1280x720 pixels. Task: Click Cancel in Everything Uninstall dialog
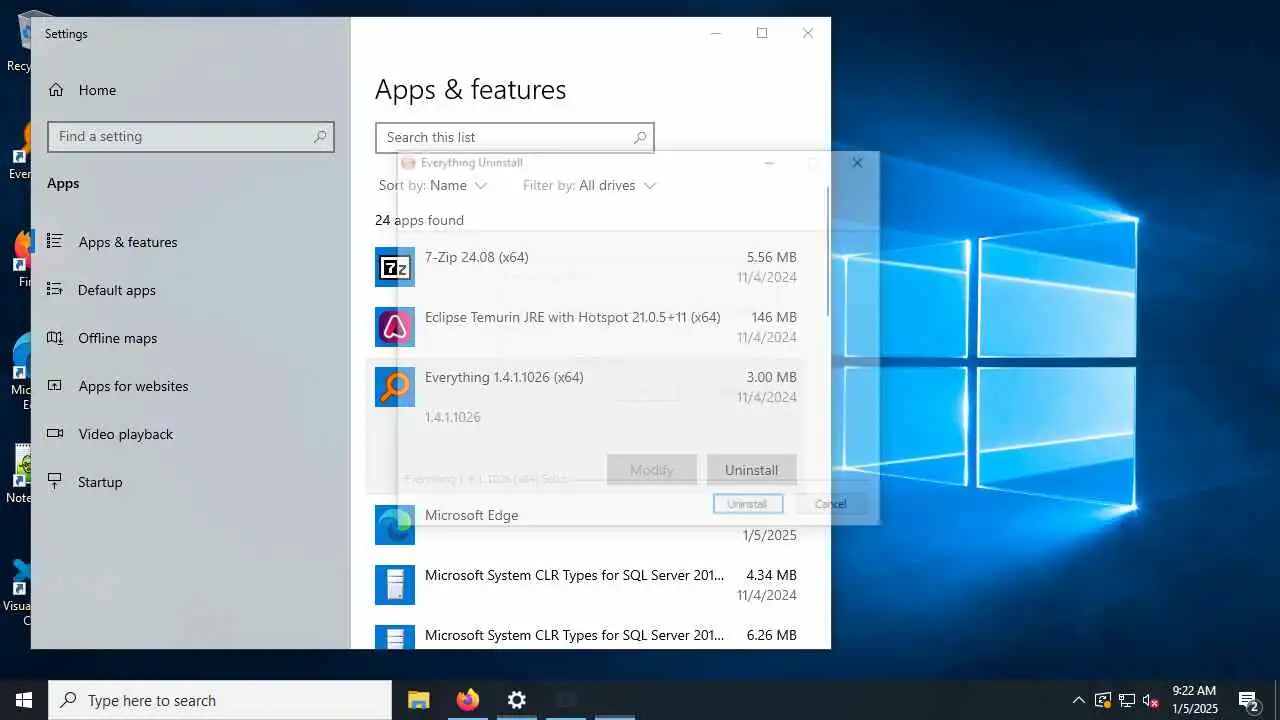pos(831,504)
